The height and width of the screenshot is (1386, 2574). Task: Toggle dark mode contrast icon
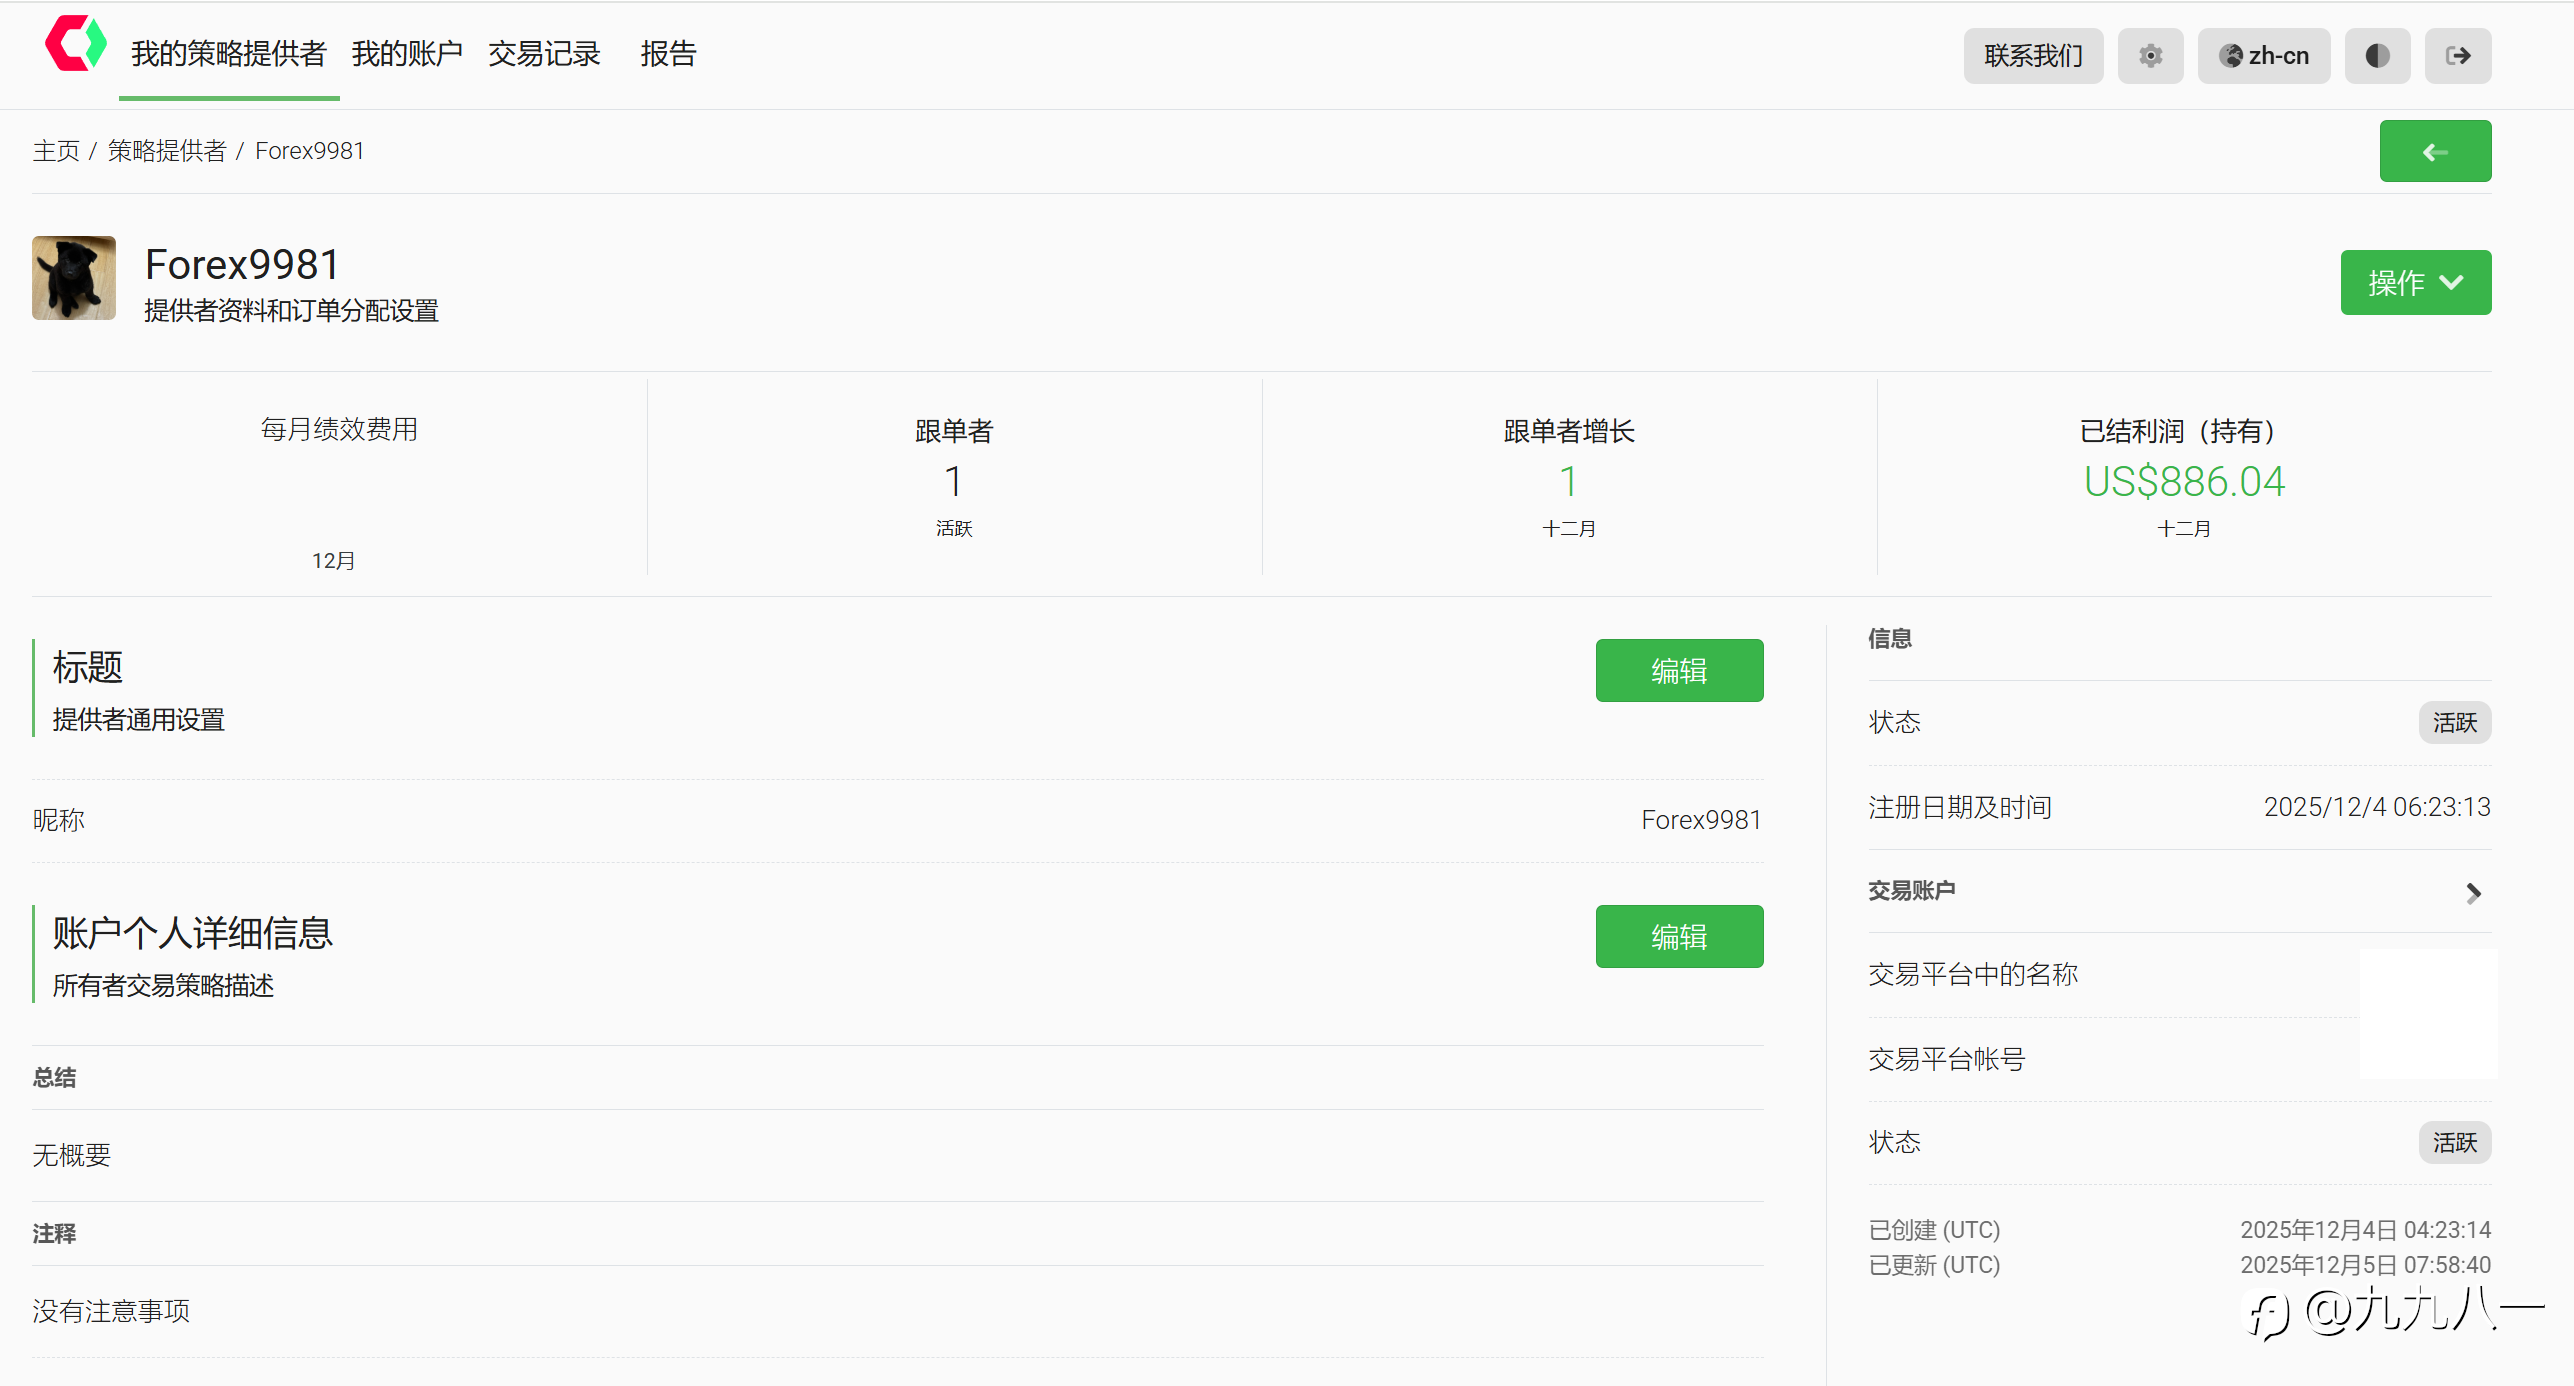tap(2377, 56)
